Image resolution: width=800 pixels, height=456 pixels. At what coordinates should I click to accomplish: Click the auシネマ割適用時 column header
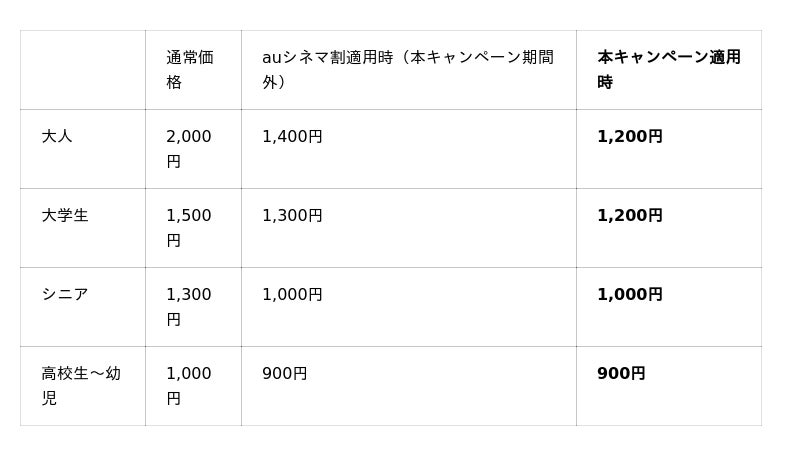pos(407,69)
